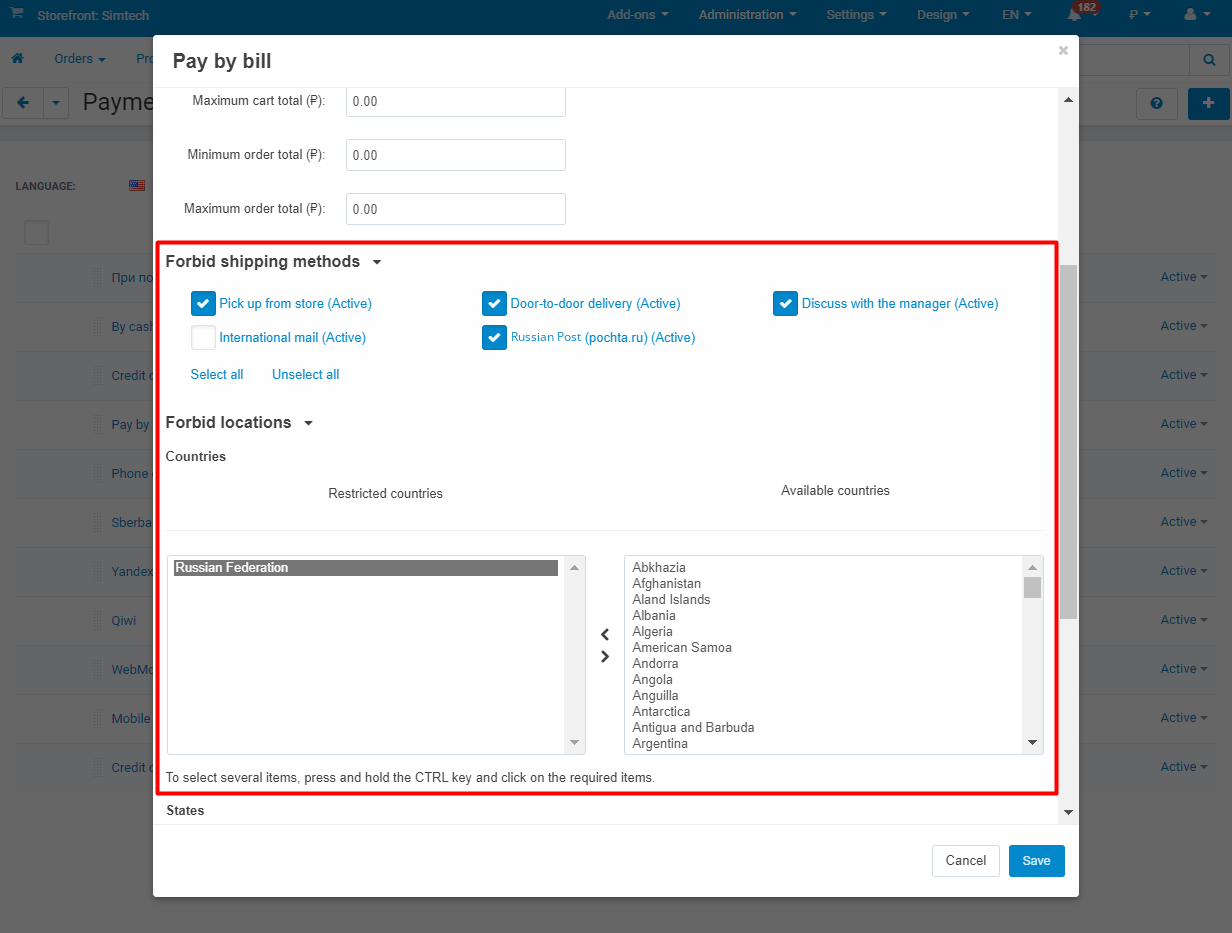Image resolution: width=1232 pixels, height=933 pixels.
Task: Open the notifications bell icon
Action: (x=1075, y=15)
